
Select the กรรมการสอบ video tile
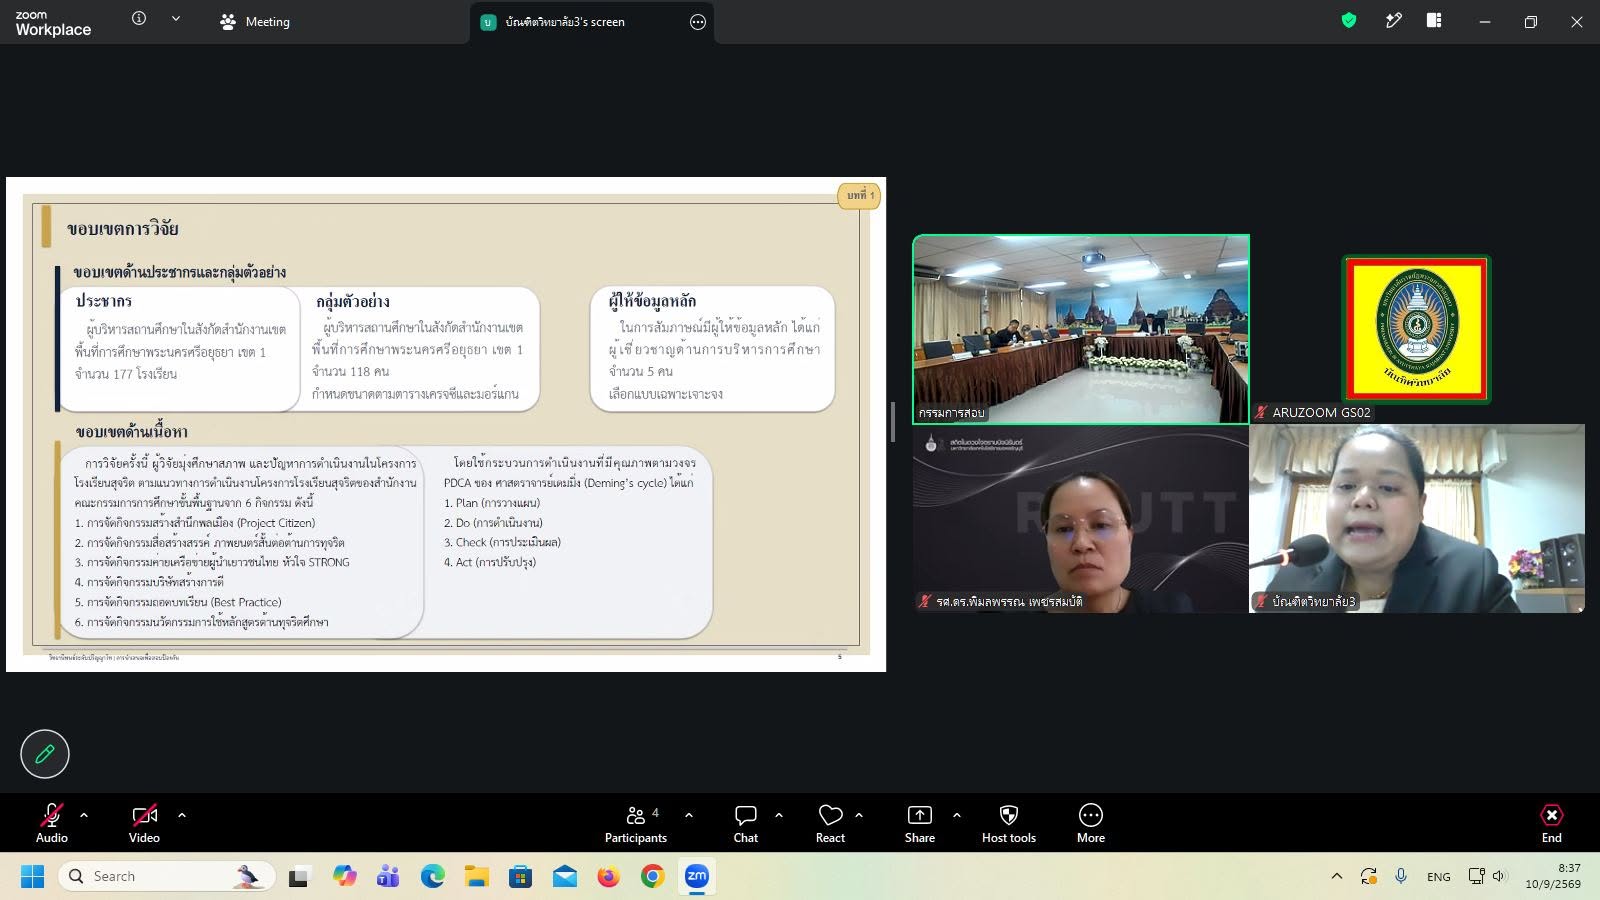(1081, 329)
